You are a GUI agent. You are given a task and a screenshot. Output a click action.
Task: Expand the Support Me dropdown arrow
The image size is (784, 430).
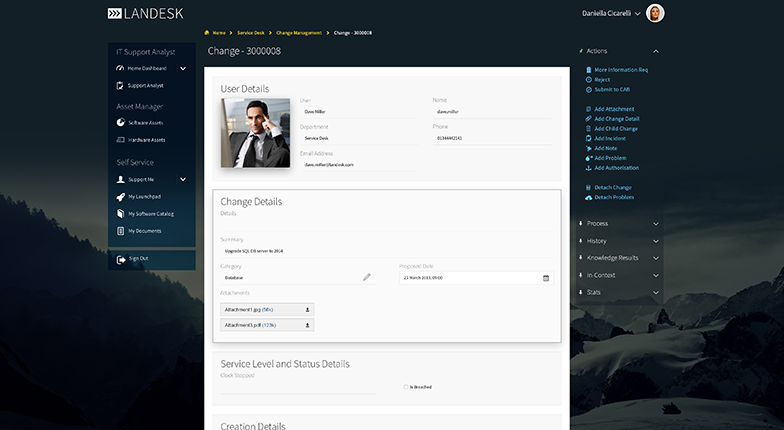(183, 179)
